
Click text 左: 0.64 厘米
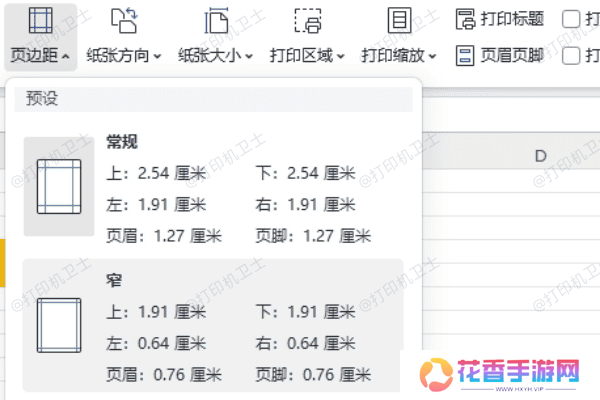pos(156,343)
